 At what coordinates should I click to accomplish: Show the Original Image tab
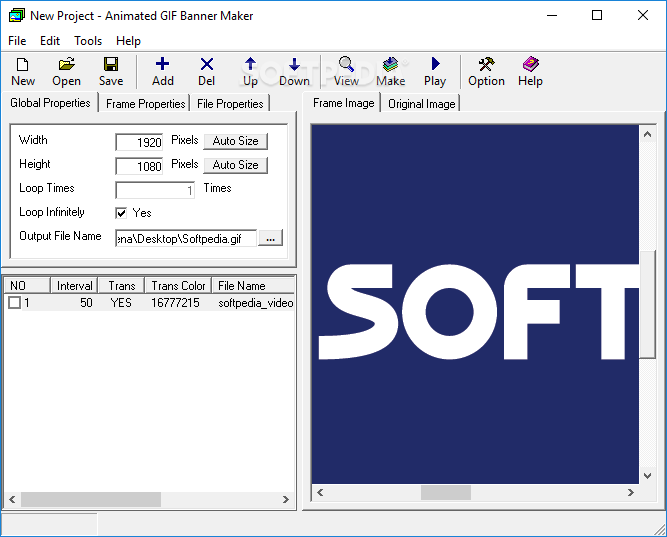(422, 104)
